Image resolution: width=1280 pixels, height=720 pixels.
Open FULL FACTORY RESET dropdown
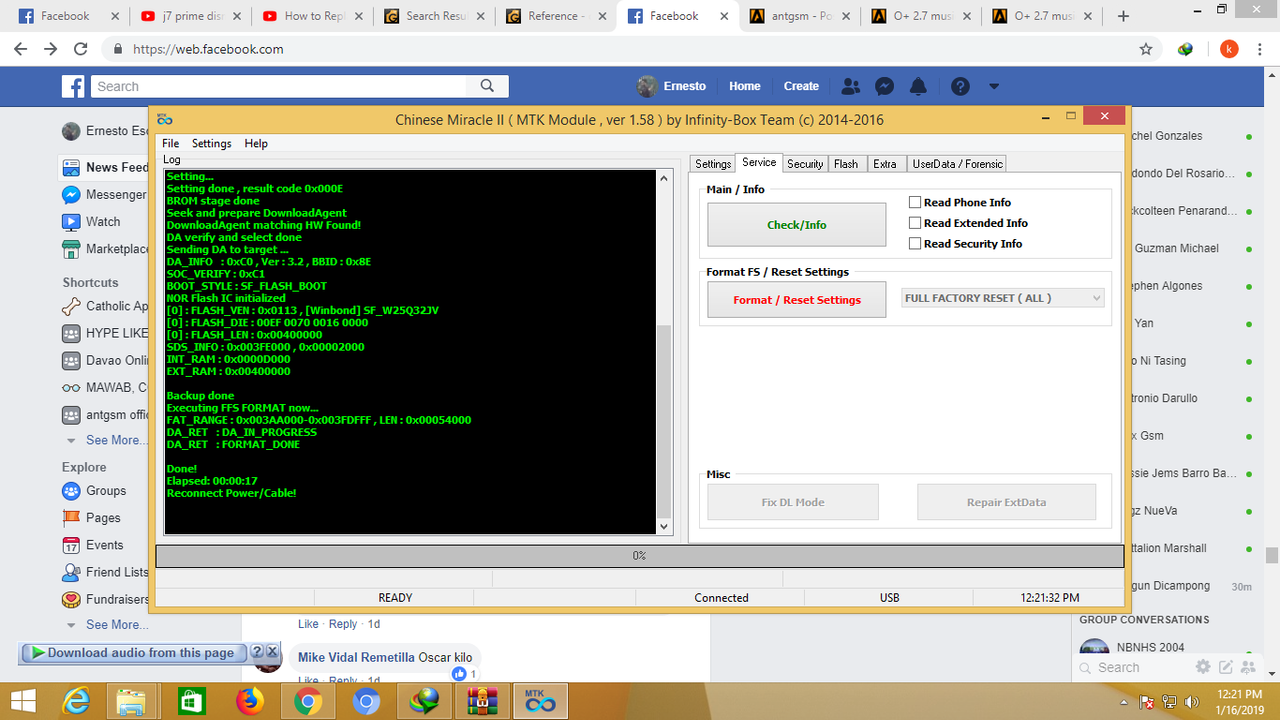click(1002, 298)
